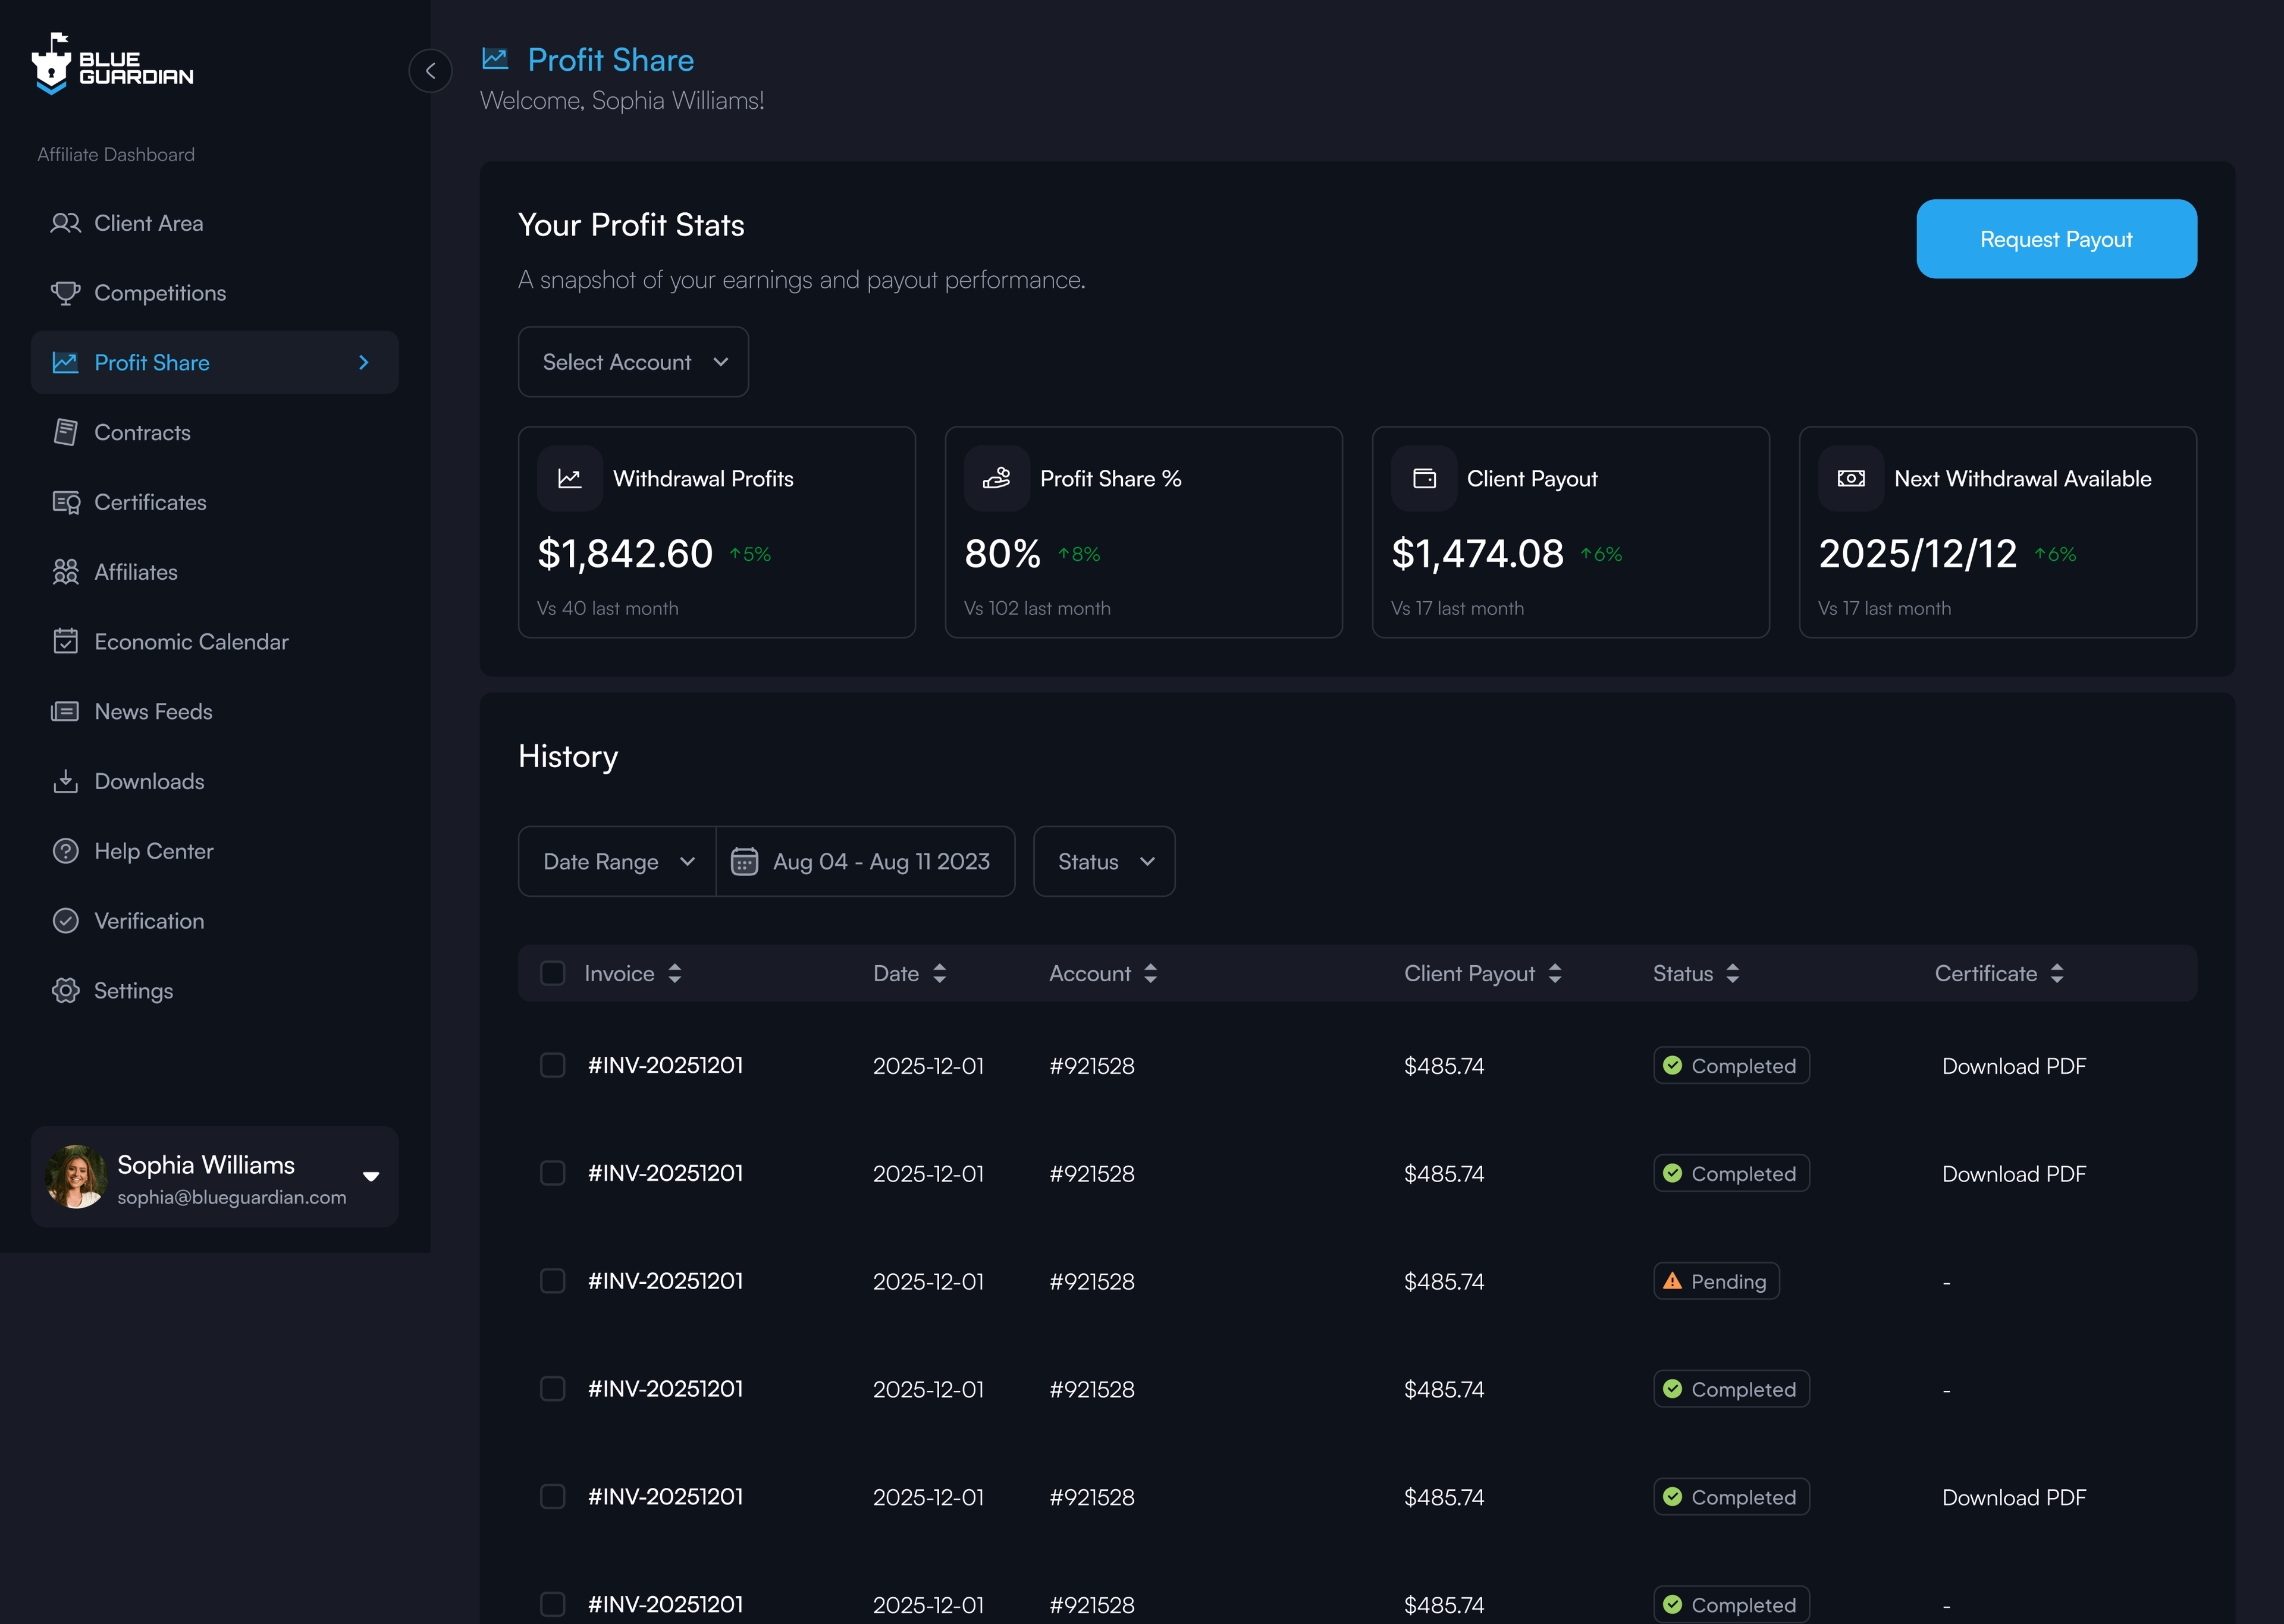
Task: Click the 80% profit share value
Action: [1002, 553]
